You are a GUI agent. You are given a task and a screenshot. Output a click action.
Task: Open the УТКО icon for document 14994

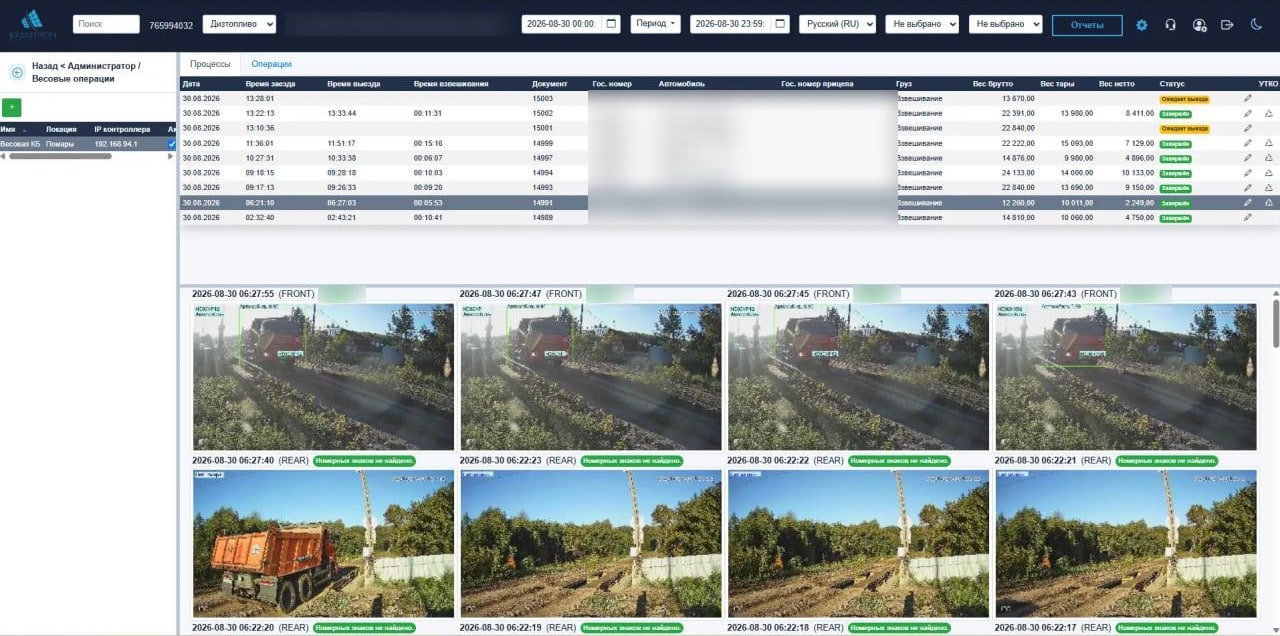(1269, 173)
